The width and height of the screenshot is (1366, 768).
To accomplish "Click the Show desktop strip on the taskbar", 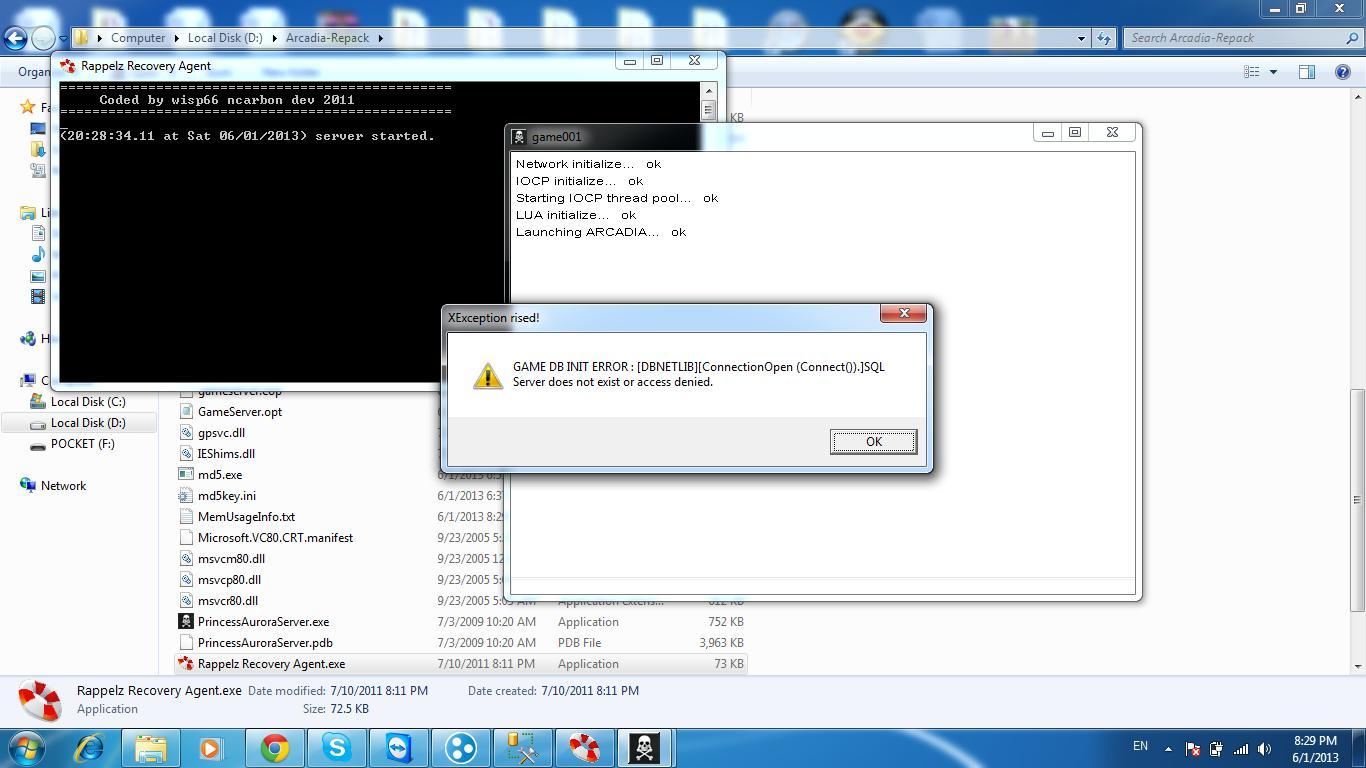I will 1359,748.
